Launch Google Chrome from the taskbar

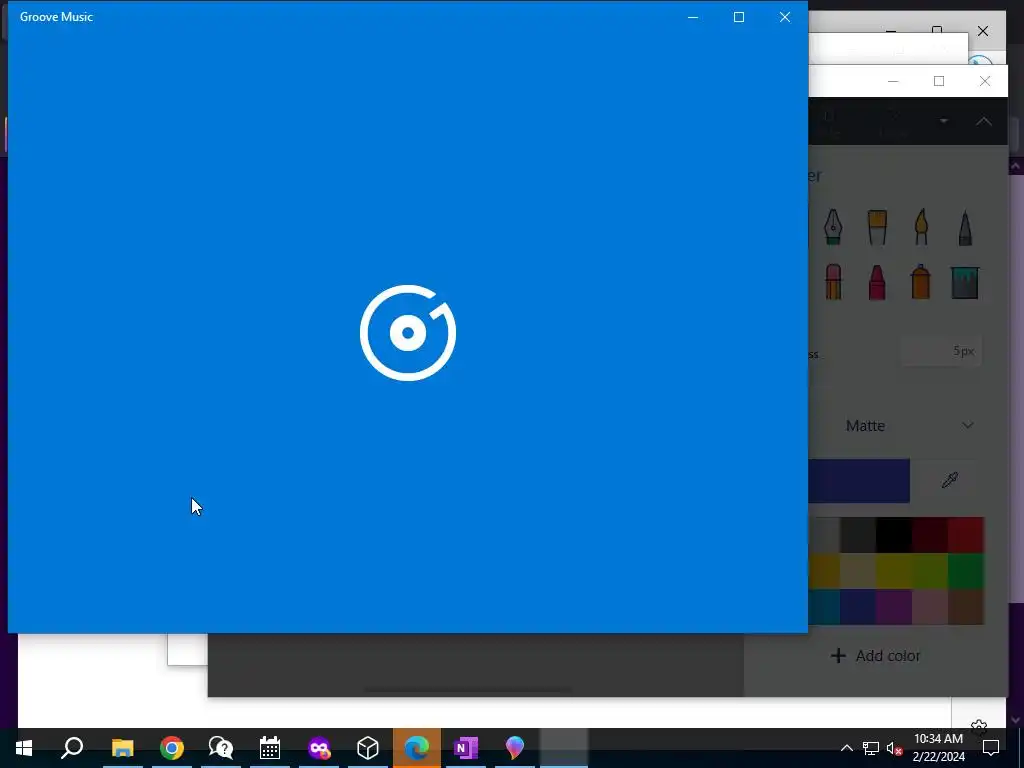click(172, 748)
